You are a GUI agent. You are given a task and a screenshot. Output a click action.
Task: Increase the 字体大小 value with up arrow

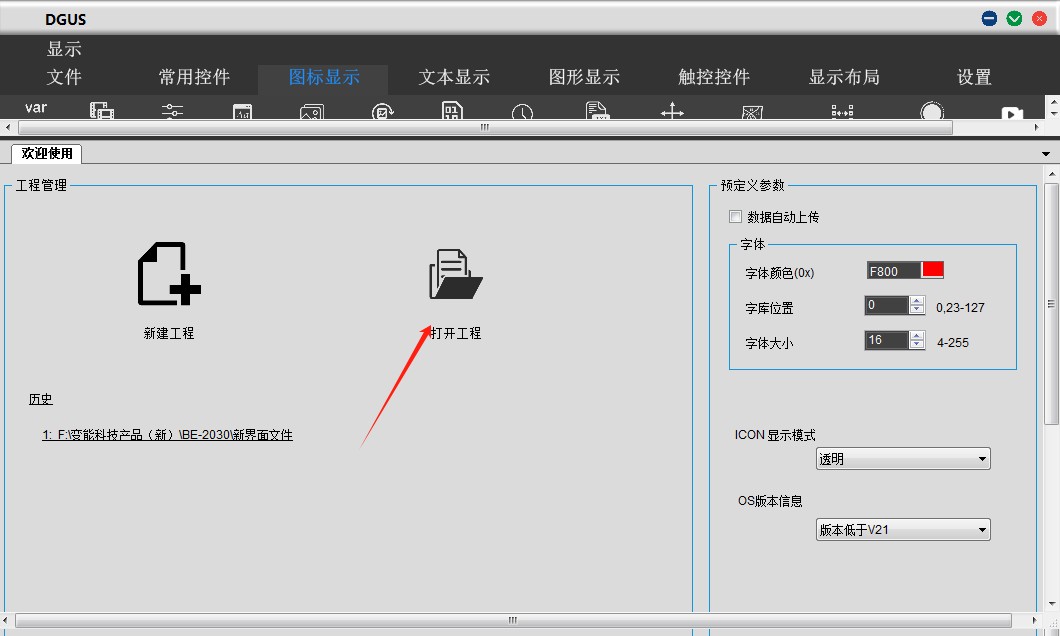(x=917, y=335)
